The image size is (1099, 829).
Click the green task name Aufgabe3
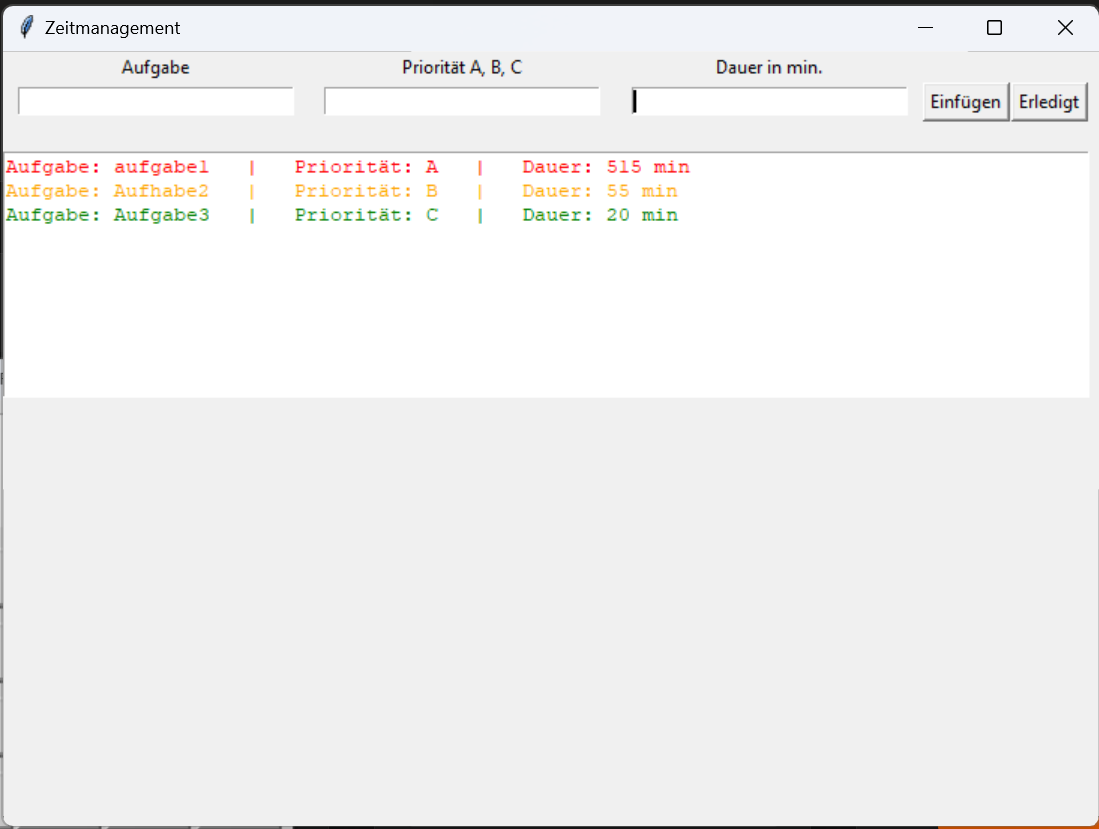[x=161, y=215]
